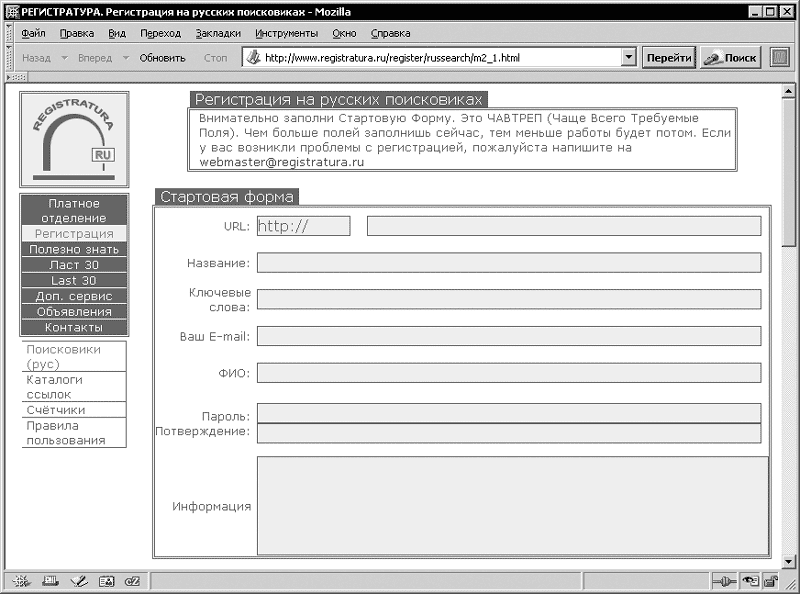This screenshot has height=594, width=800.
Task: Click the Mozilla throbber icon
Action: click(780, 57)
